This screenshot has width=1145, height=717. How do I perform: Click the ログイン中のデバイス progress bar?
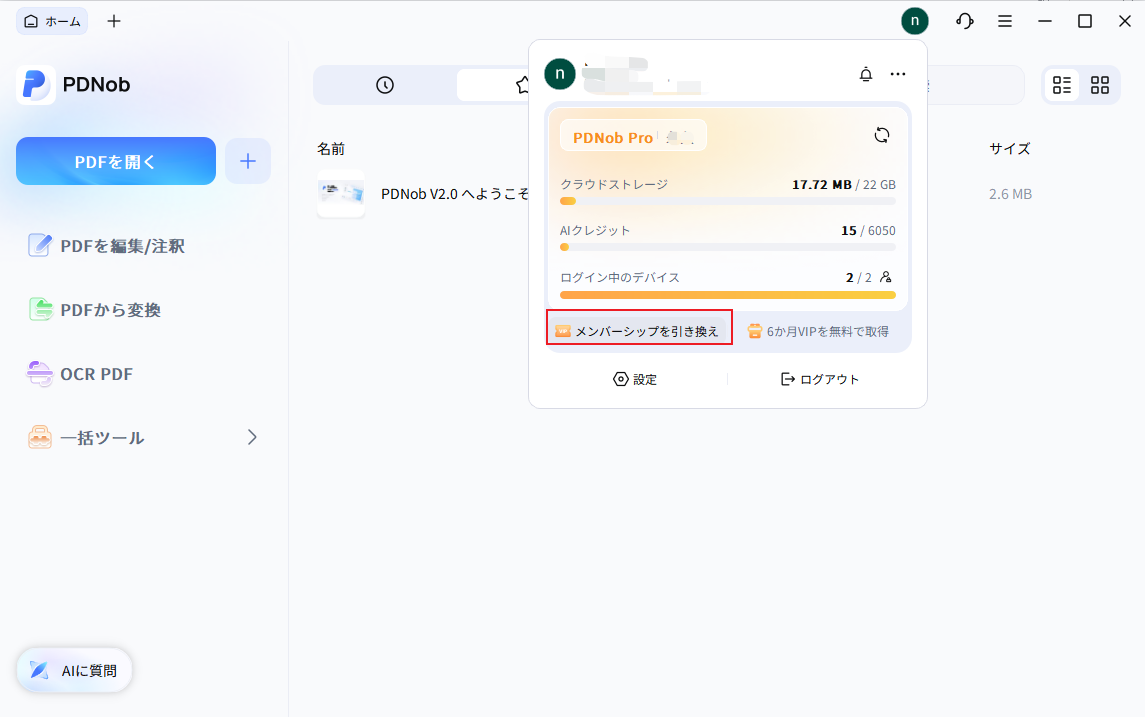click(727, 295)
